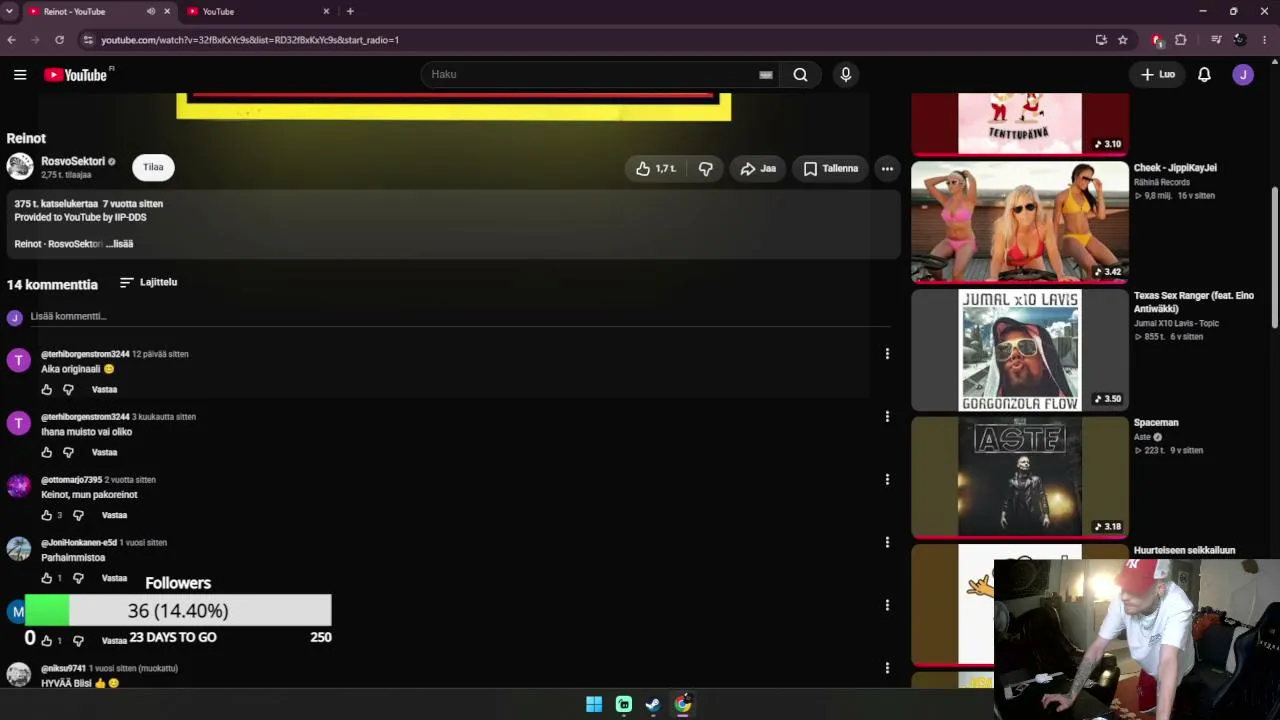Share the video with Jaa button
Image resolution: width=1280 pixels, height=720 pixels.
pos(758,169)
